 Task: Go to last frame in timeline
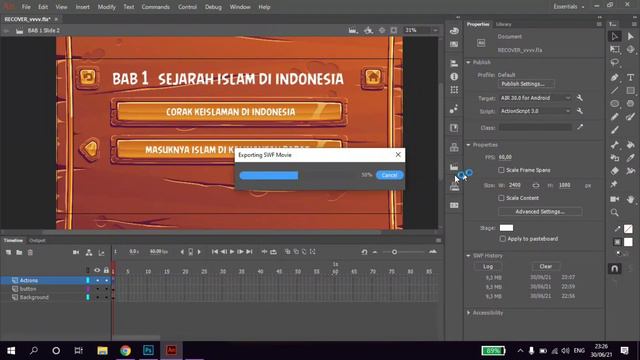coord(249,252)
